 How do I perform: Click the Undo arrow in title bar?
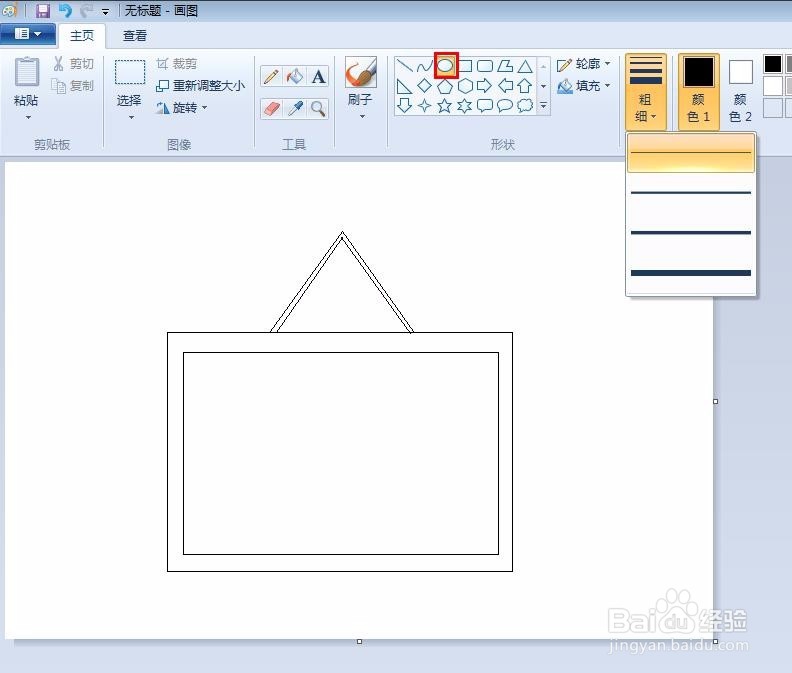[x=65, y=11]
